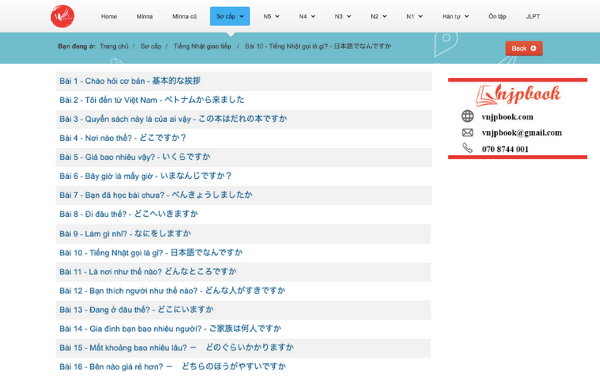This screenshot has width=600, height=376.
Task: Click the phone handset icon
Action: (x=467, y=148)
